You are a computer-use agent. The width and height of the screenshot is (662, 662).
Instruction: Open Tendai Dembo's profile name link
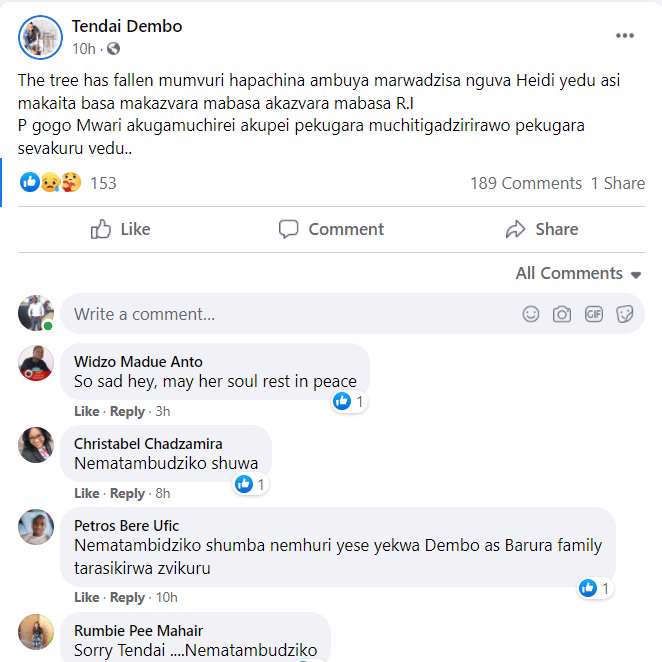coord(127,26)
